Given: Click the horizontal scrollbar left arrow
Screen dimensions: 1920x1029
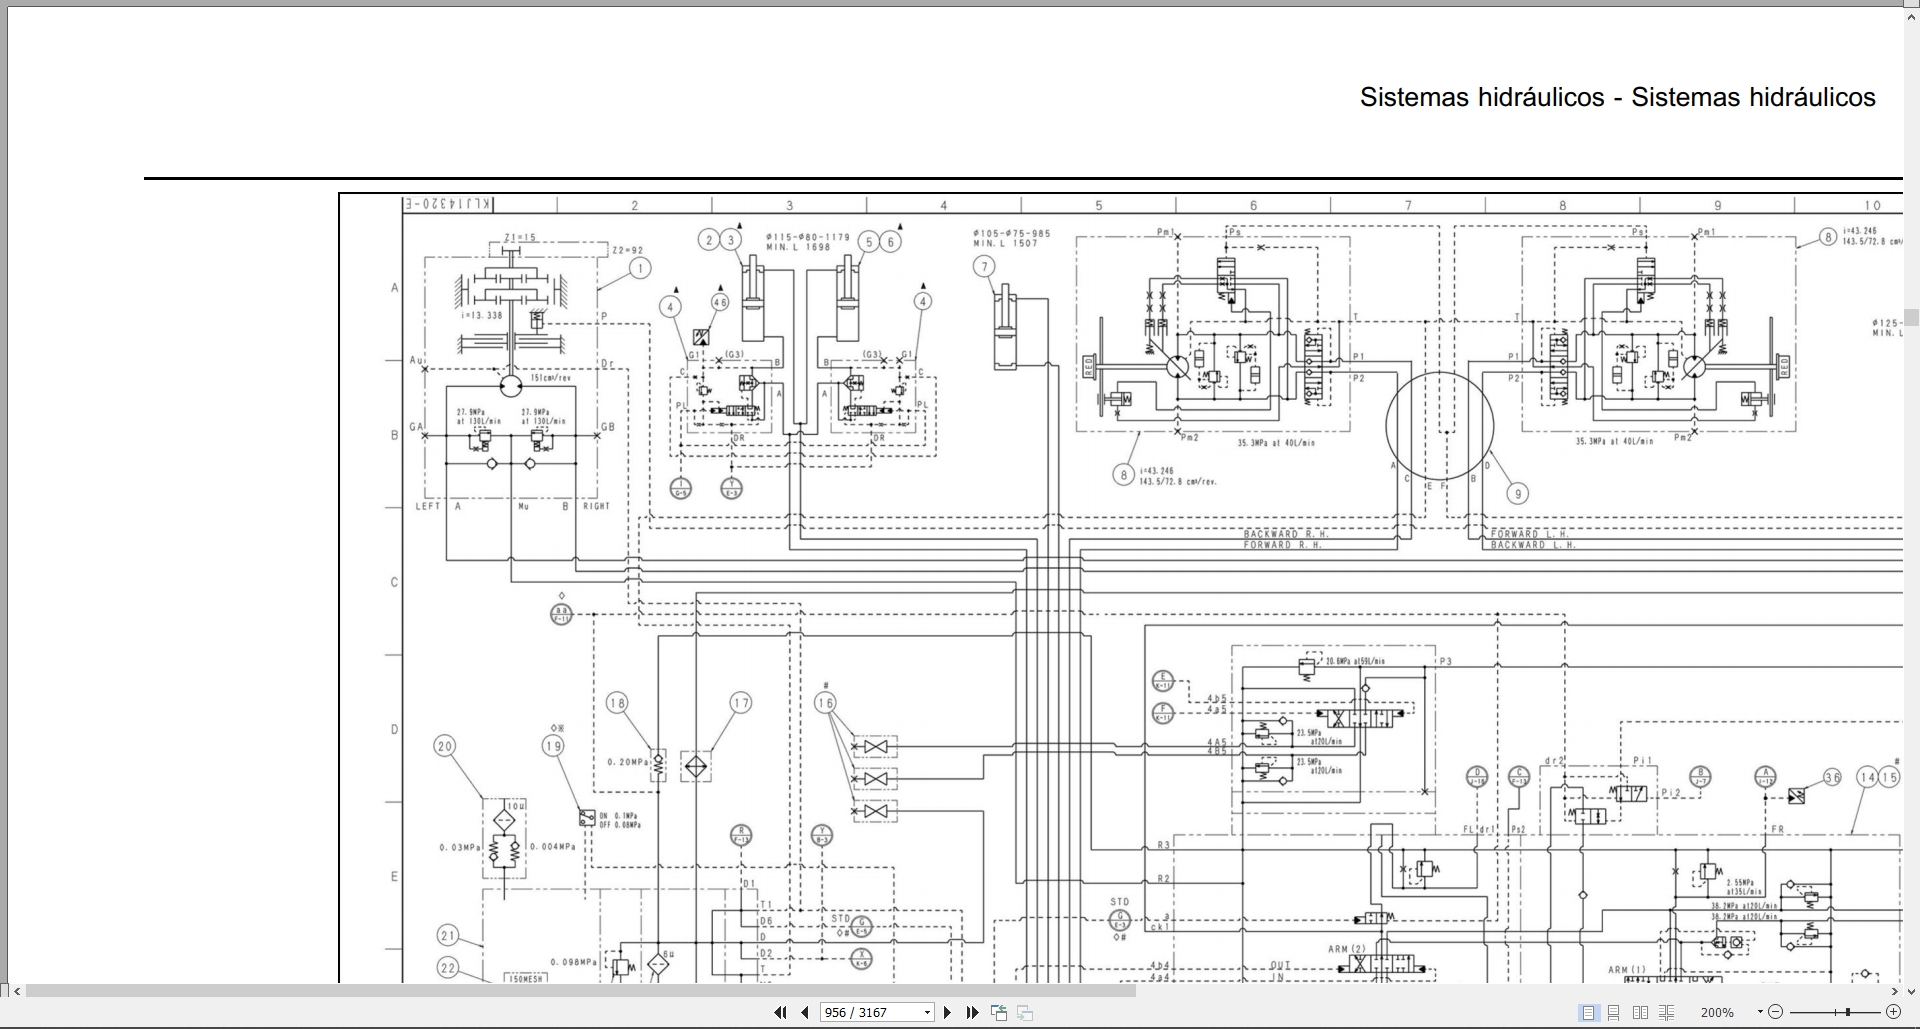Looking at the screenshot, I should tap(17, 991).
